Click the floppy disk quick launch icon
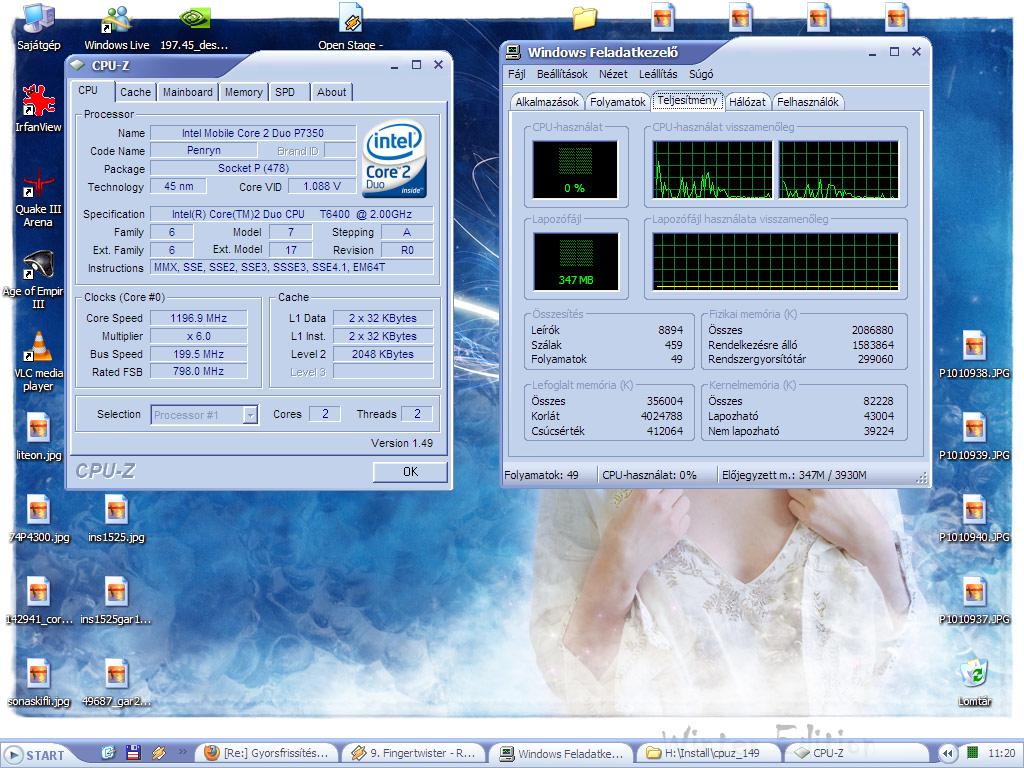The image size is (1024, 768). (x=134, y=753)
